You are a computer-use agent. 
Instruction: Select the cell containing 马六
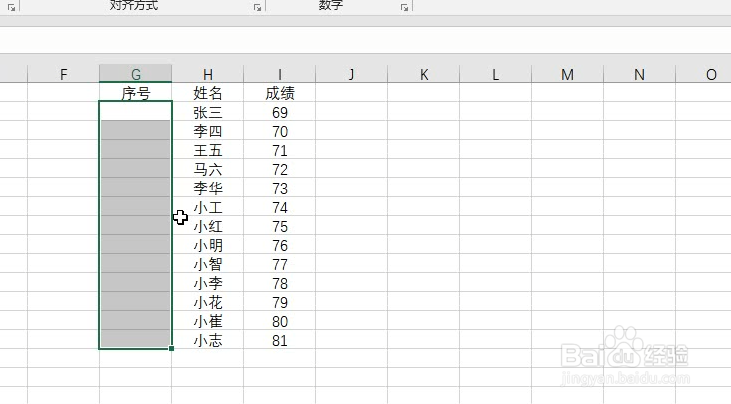click(207, 169)
